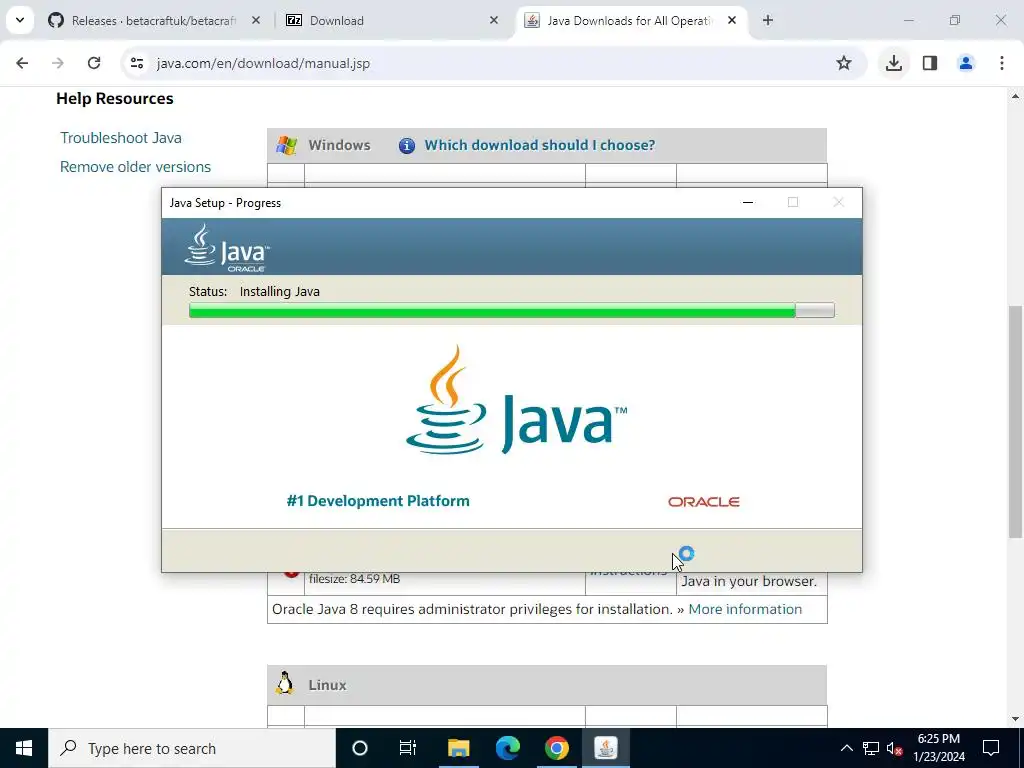Open network status tray icon

[871, 748]
